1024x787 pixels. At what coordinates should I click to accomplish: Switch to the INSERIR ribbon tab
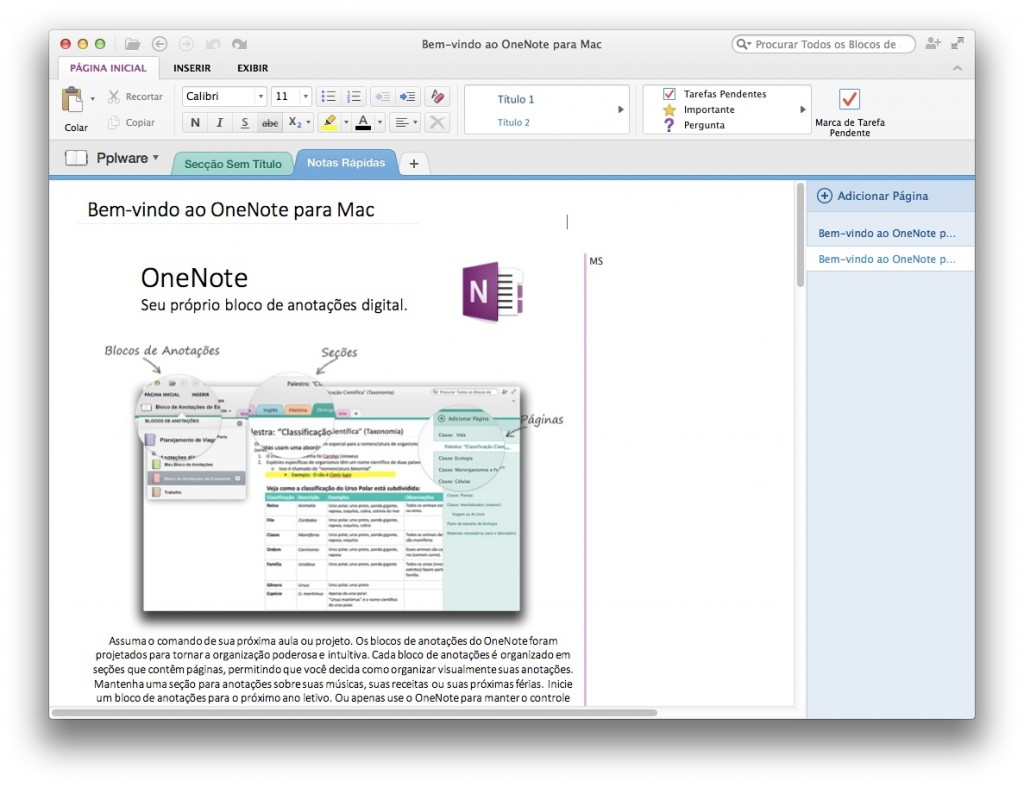tap(193, 68)
